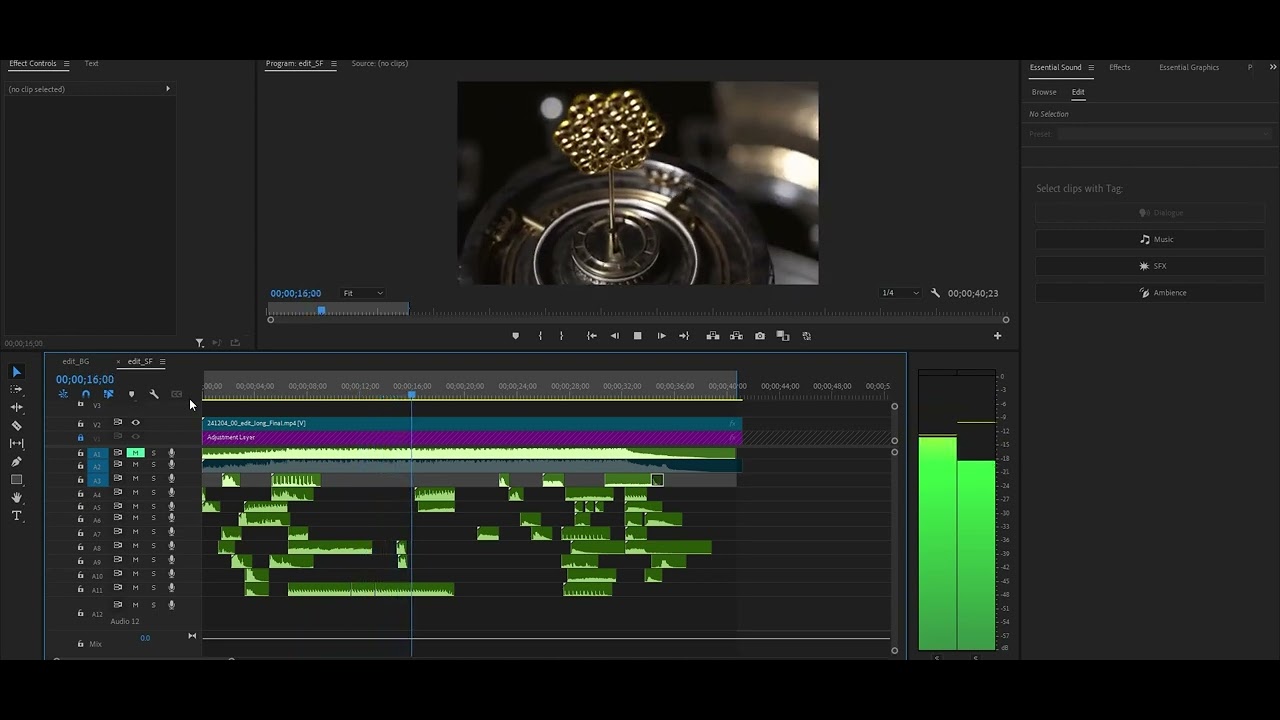
Task: Go to In point
Action: click(592, 336)
